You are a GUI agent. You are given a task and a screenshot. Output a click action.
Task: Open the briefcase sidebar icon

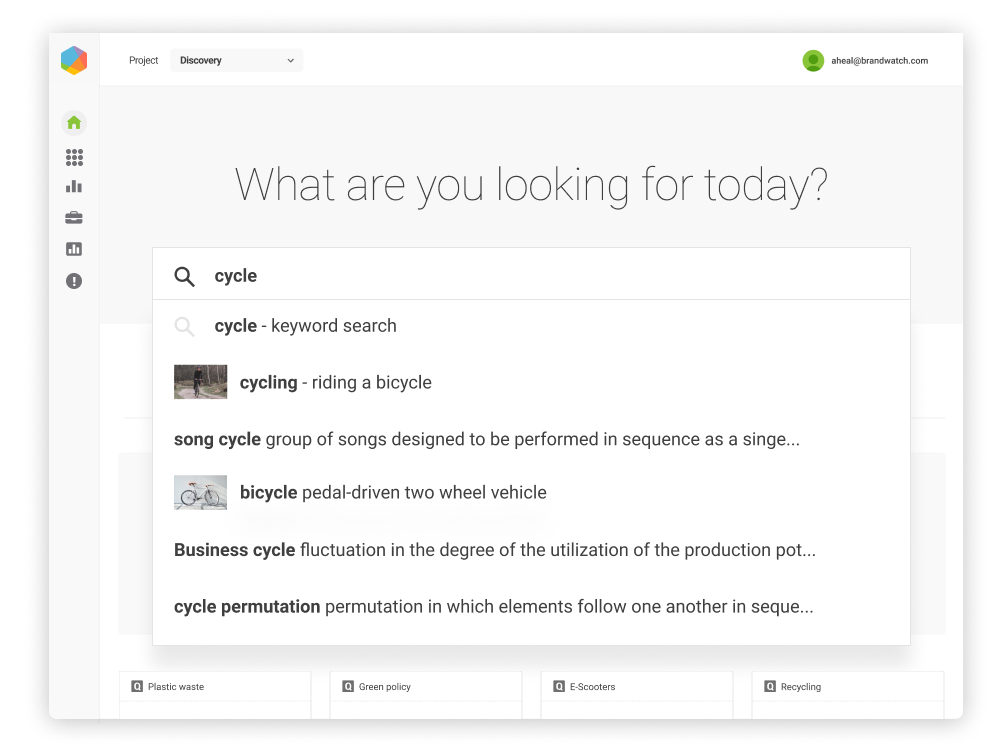click(x=74, y=218)
